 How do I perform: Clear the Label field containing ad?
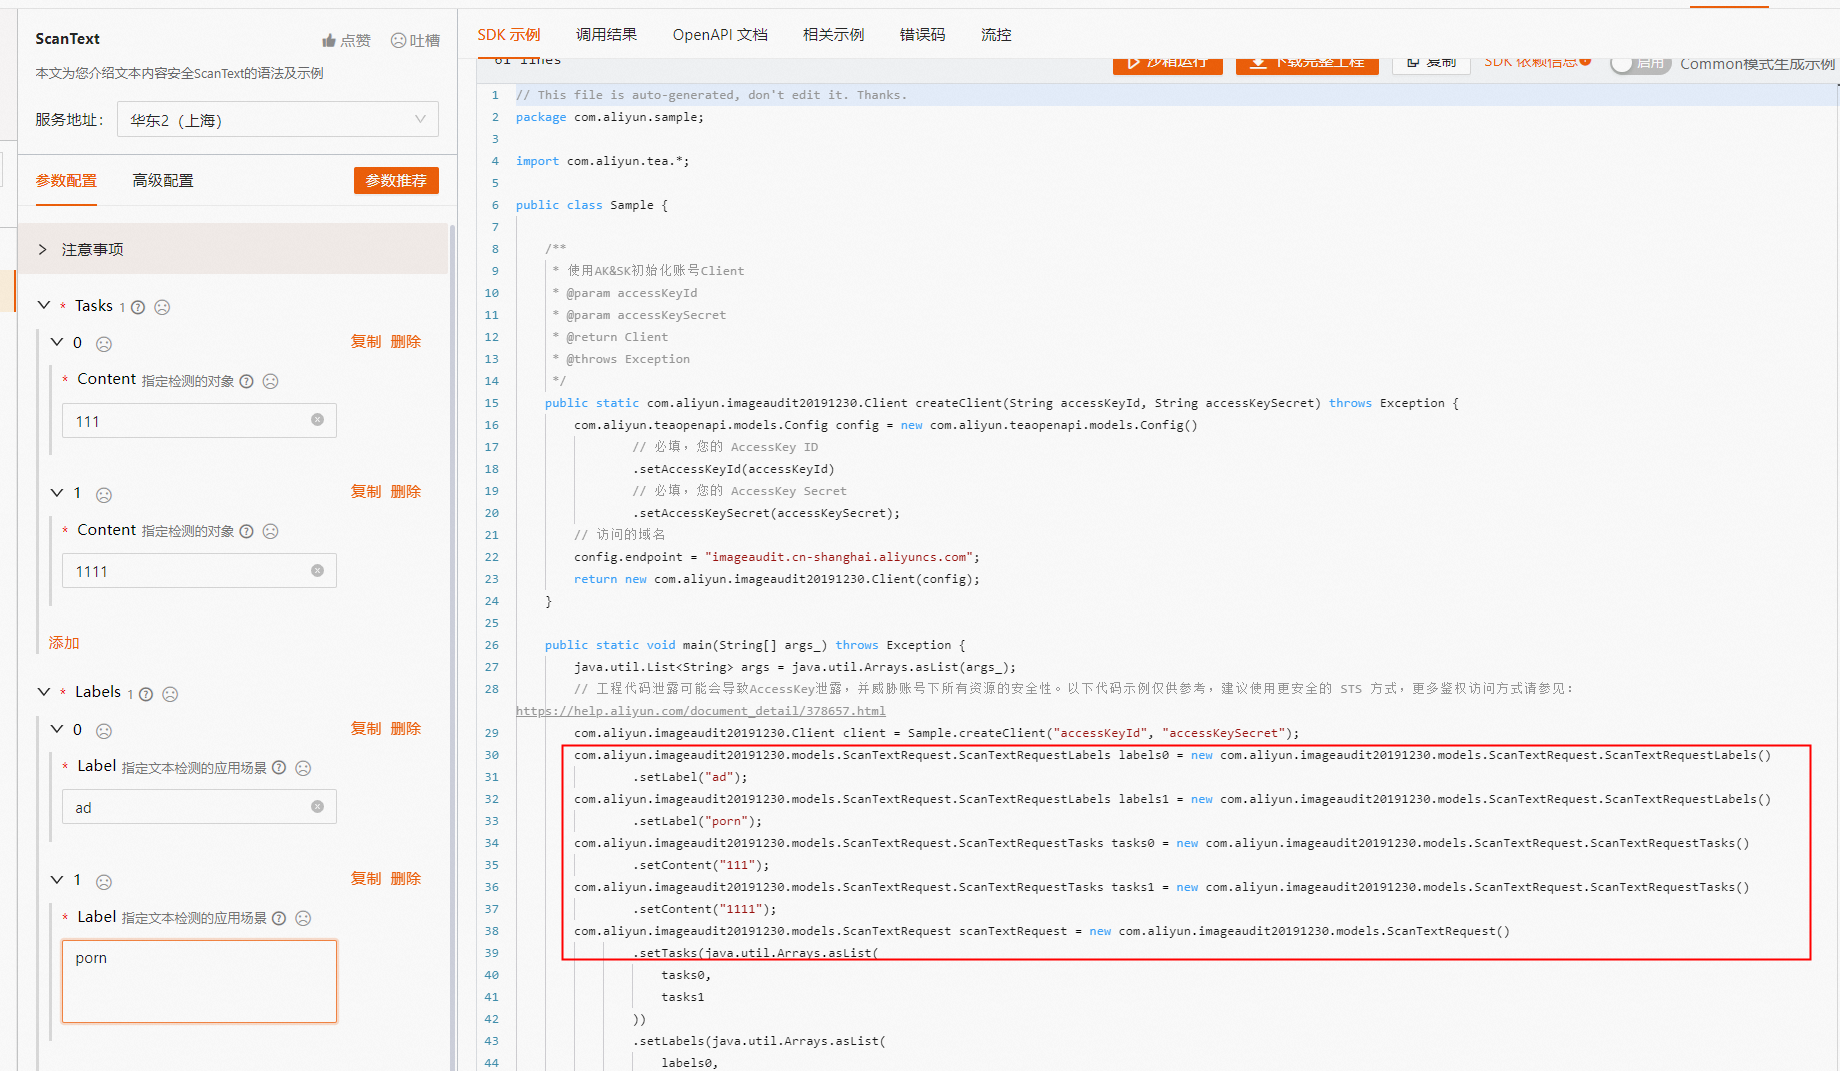click(317, 806)
